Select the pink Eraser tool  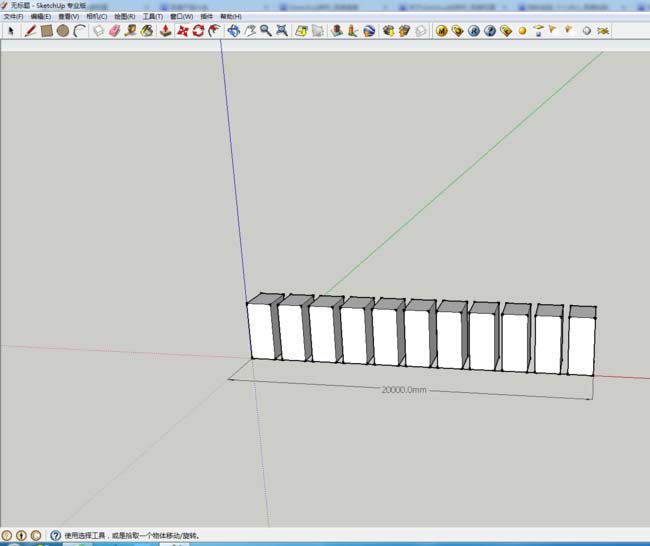114,31
